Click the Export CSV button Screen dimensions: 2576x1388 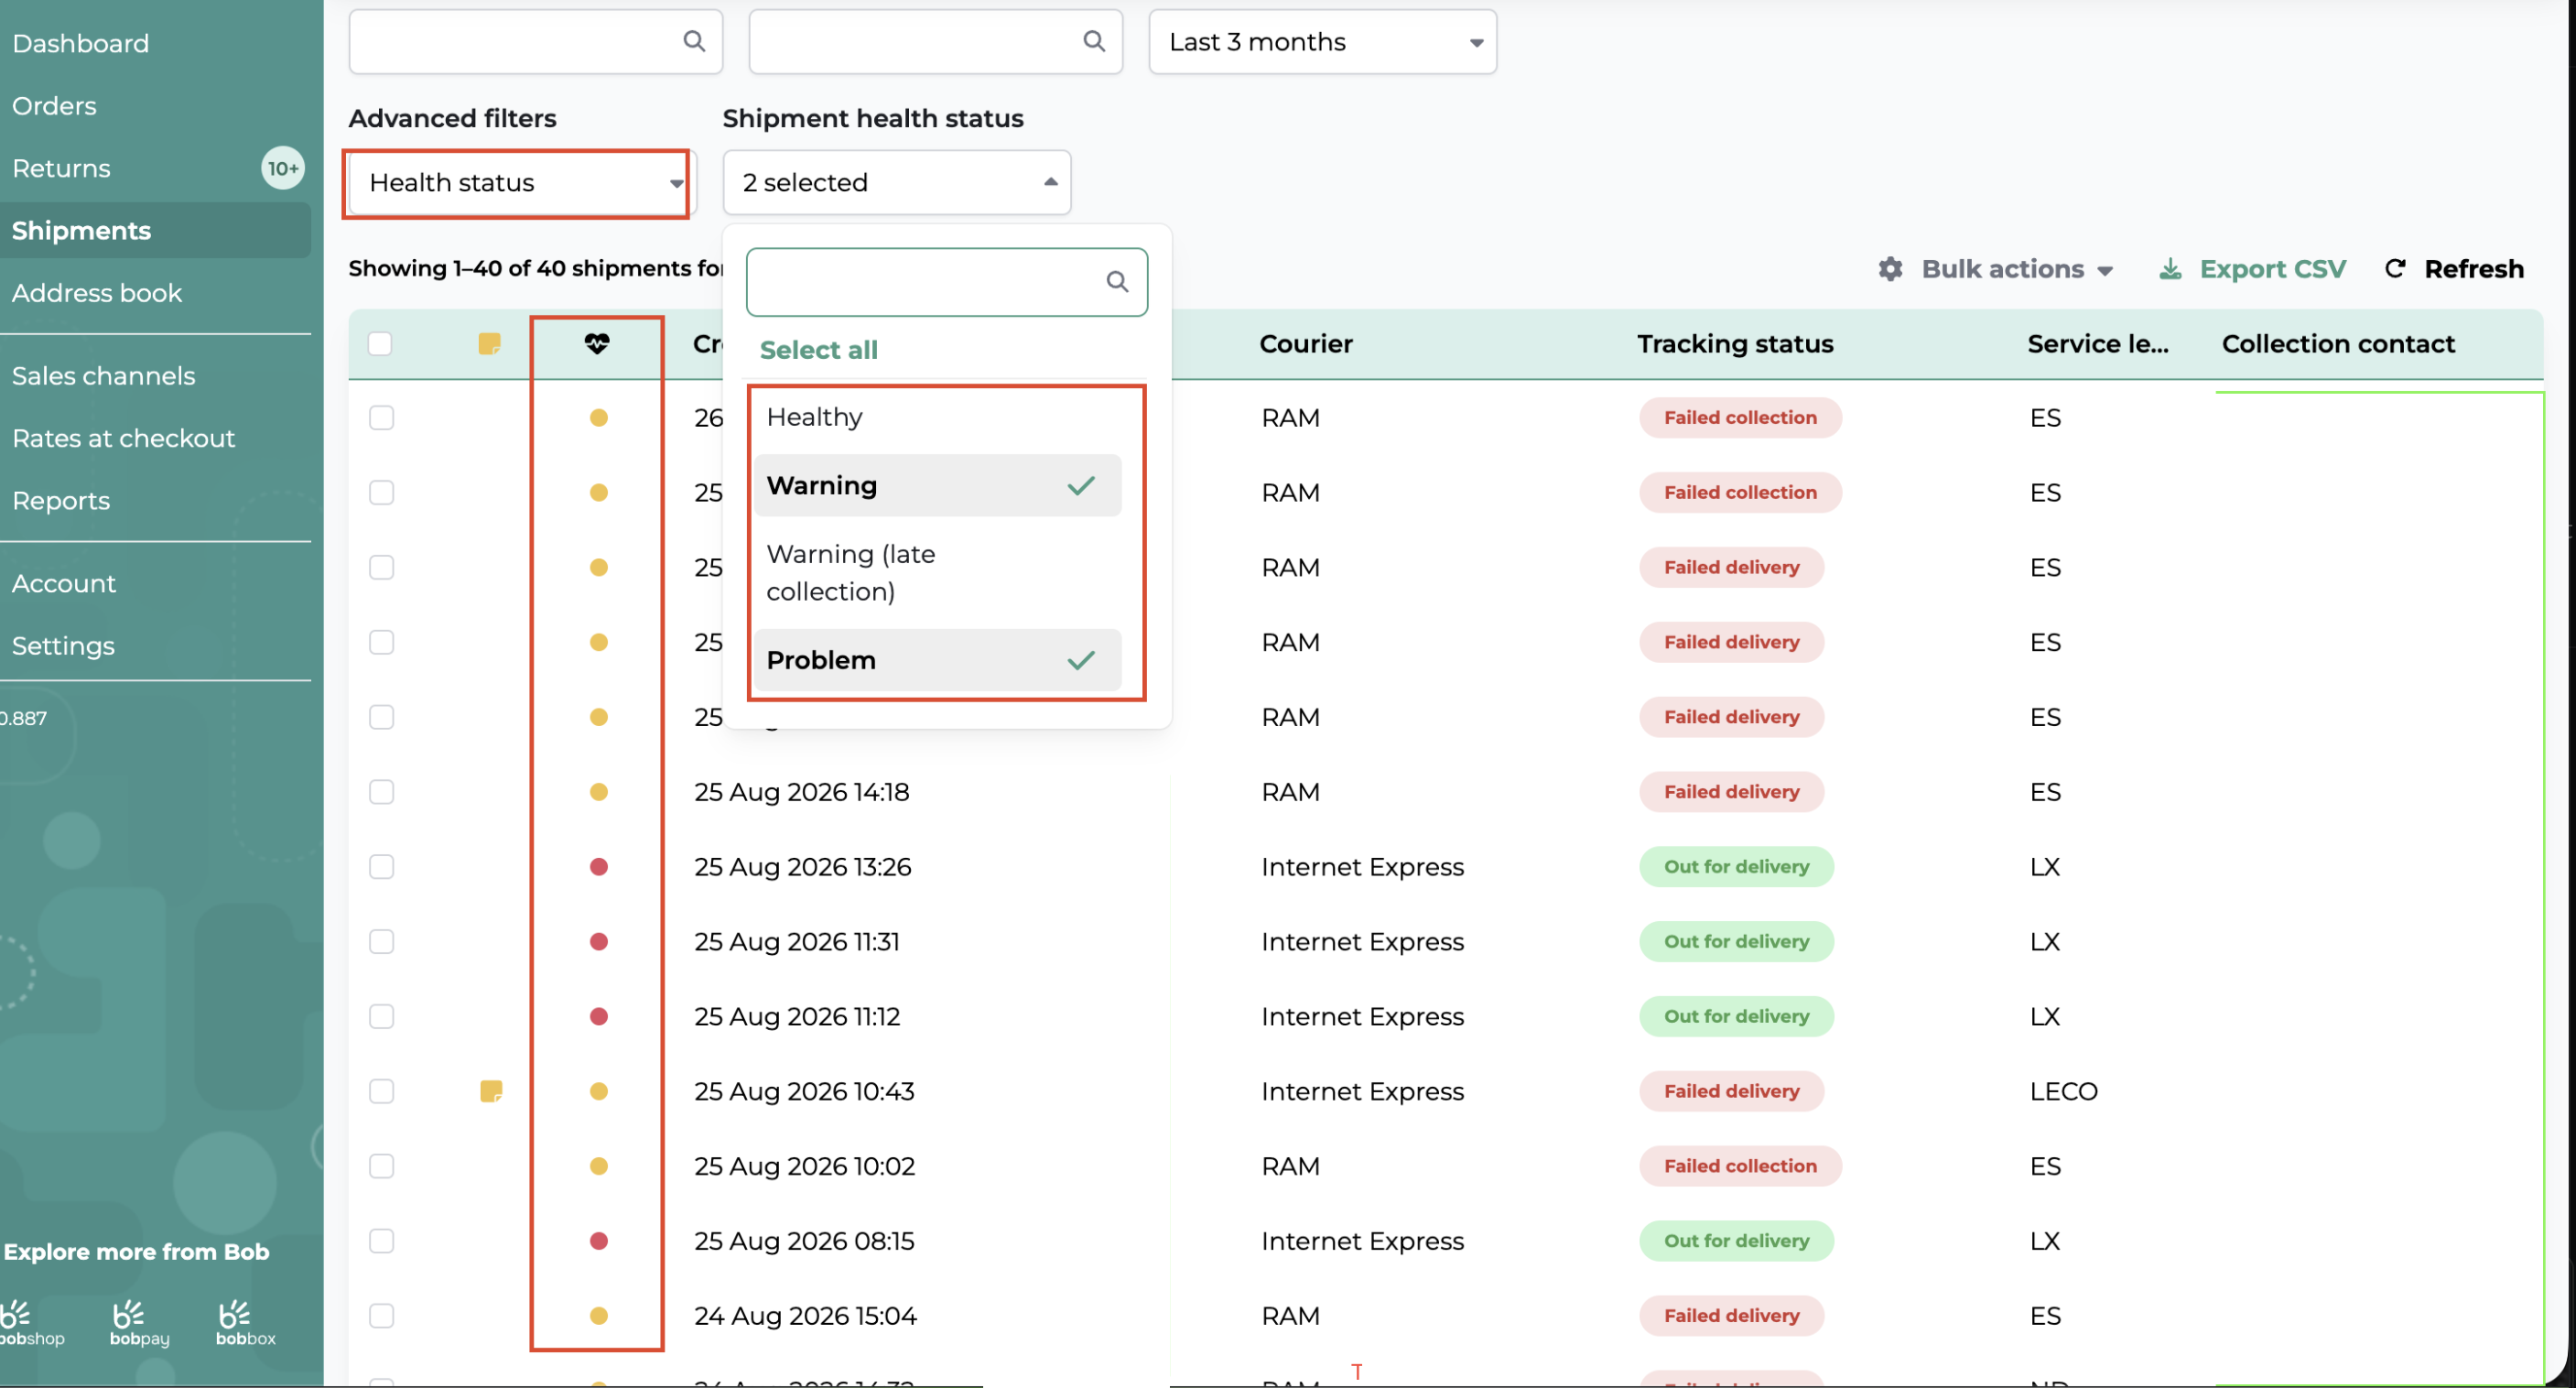(2251, 269)
